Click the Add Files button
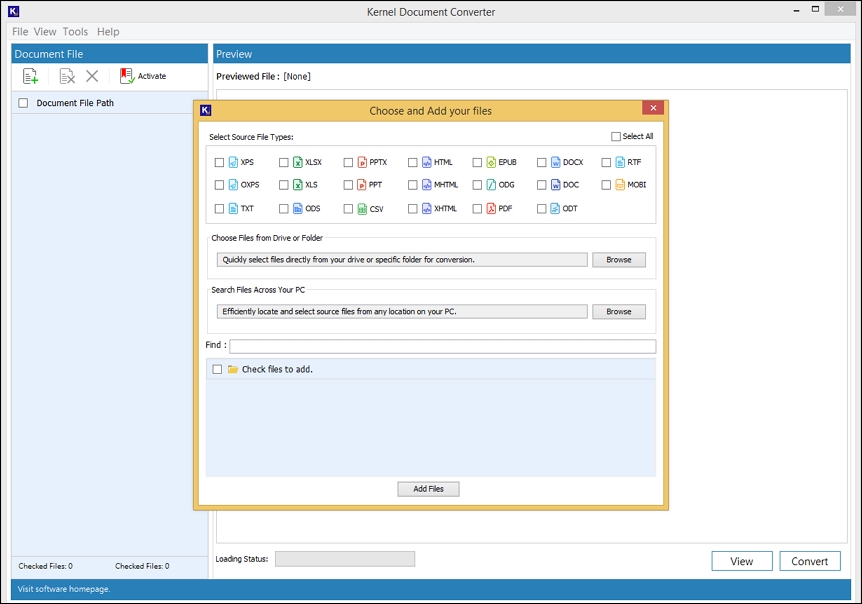This screenshot has height=604, width=862. 428,489
